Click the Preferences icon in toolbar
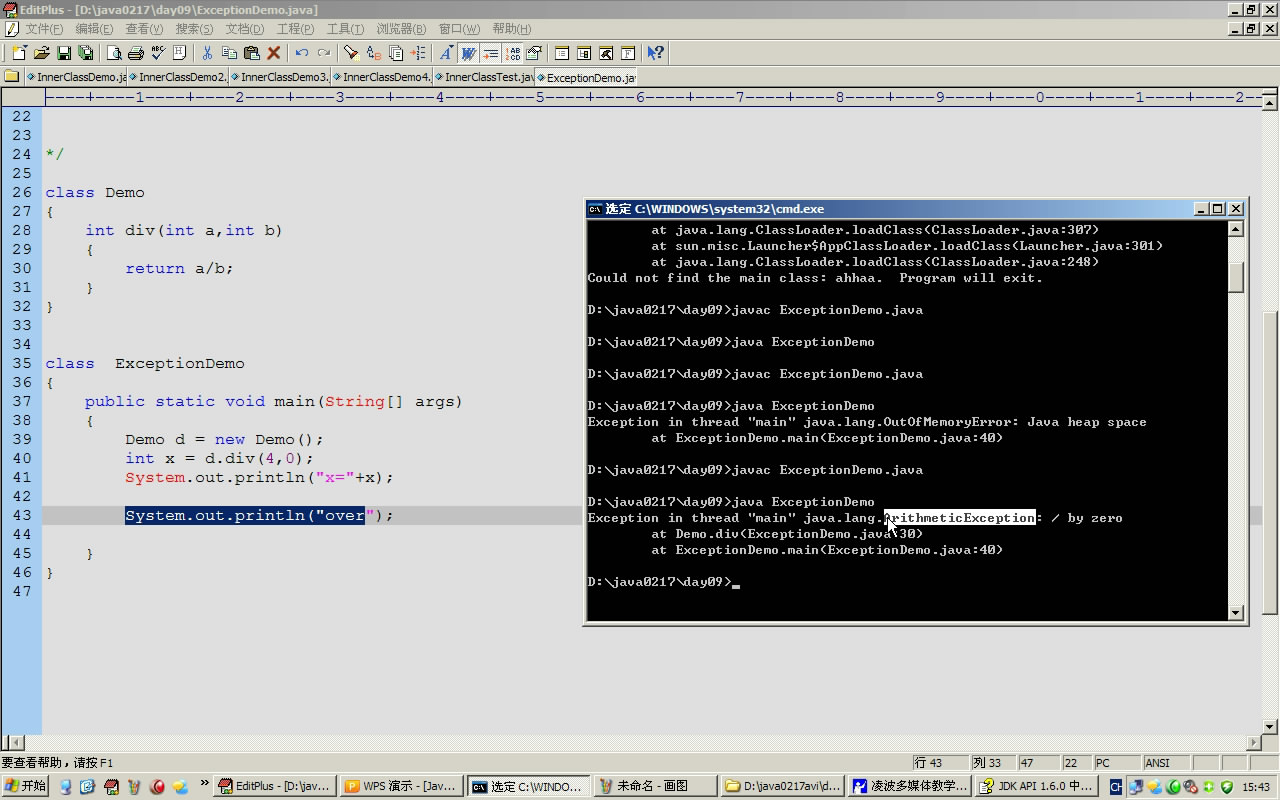Image resolution: width=1280 pixels, height=800 pixels. (534, 53)
